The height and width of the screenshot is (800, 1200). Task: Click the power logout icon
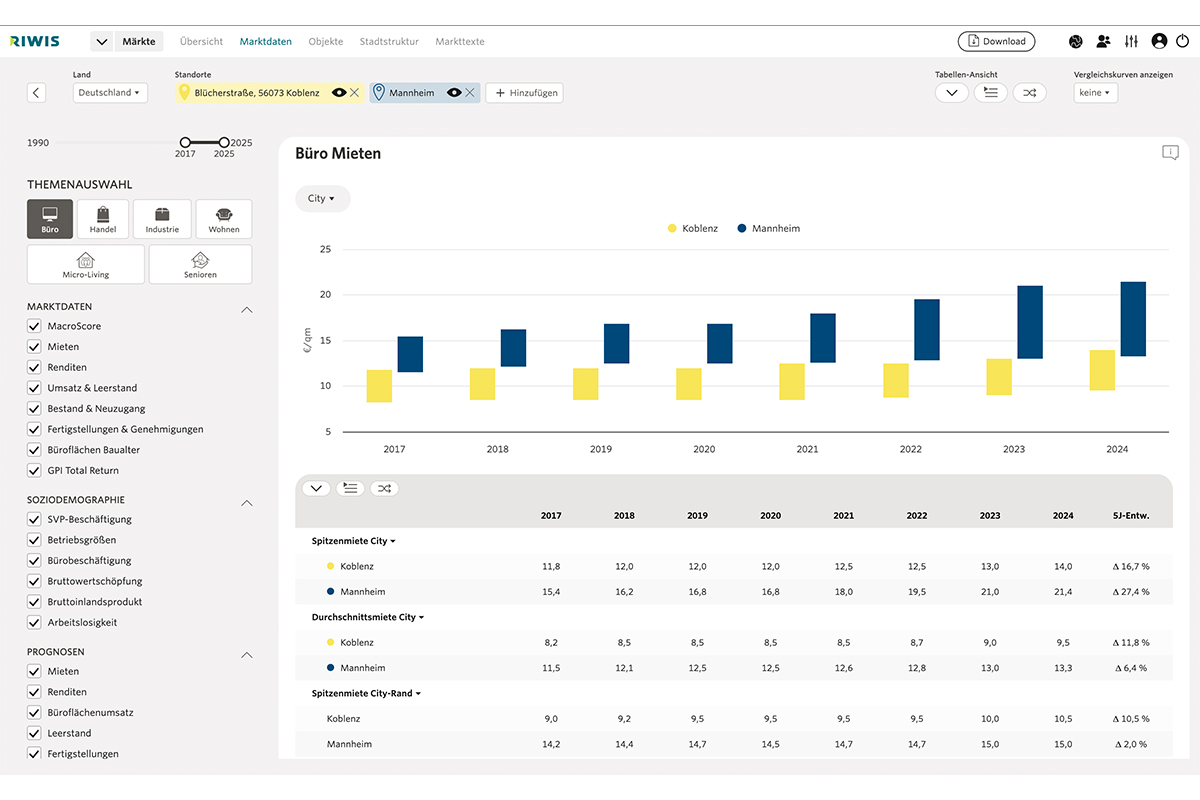[1183, 42]
